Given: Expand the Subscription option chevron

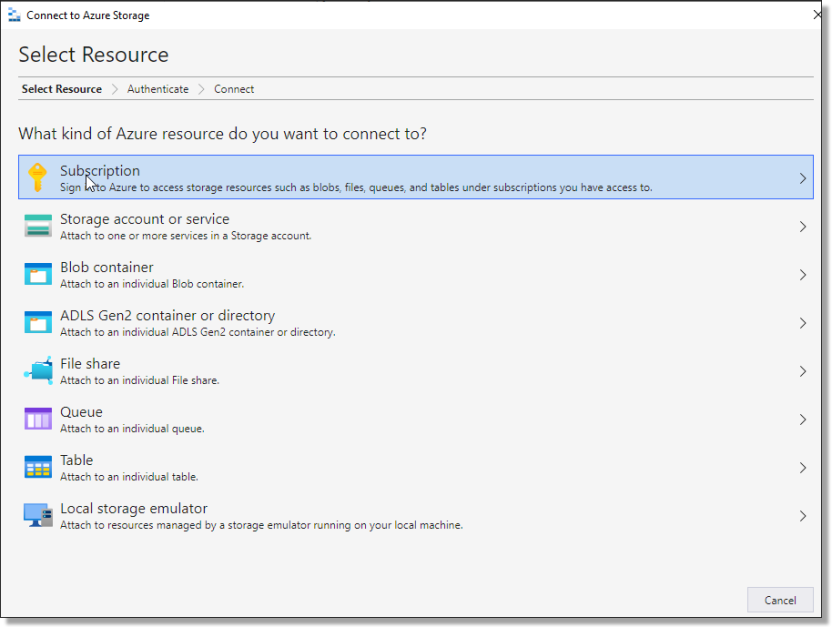Looking at the screenshot, I should (x=802, y=177).
